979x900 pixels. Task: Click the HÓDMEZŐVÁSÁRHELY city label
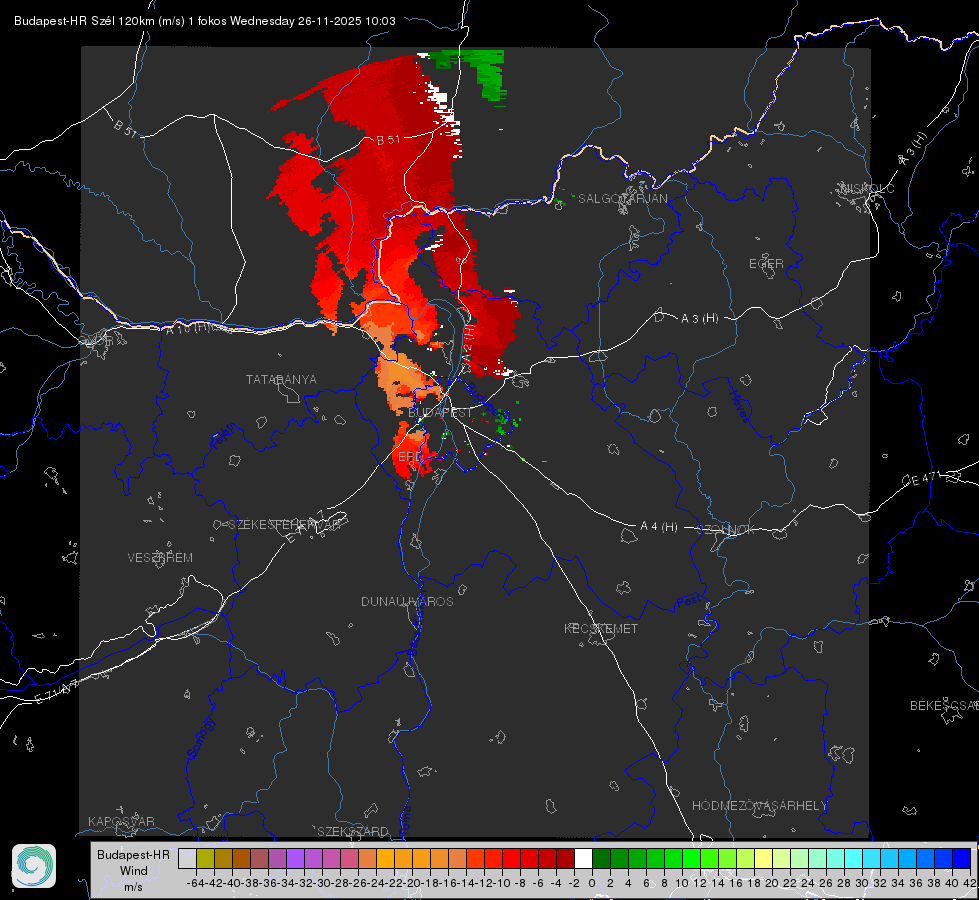tap(759, 806)
